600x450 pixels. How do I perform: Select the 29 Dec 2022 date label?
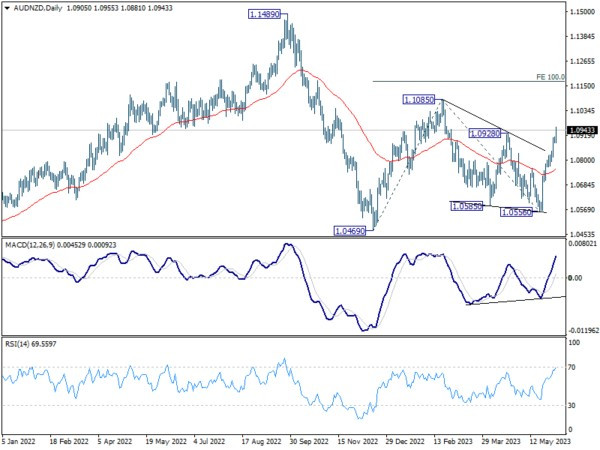(x=405, y=441)
